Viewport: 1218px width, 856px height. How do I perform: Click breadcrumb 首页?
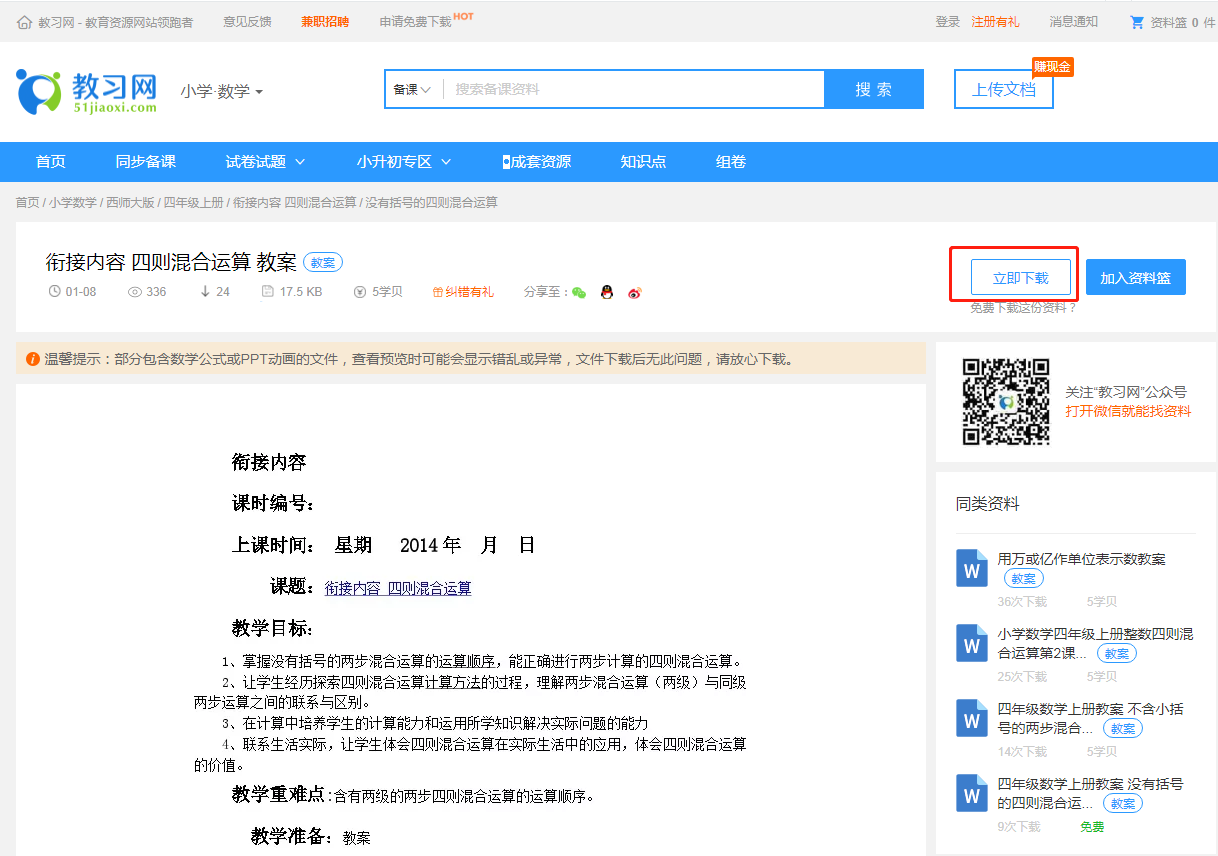coord(27,202)
